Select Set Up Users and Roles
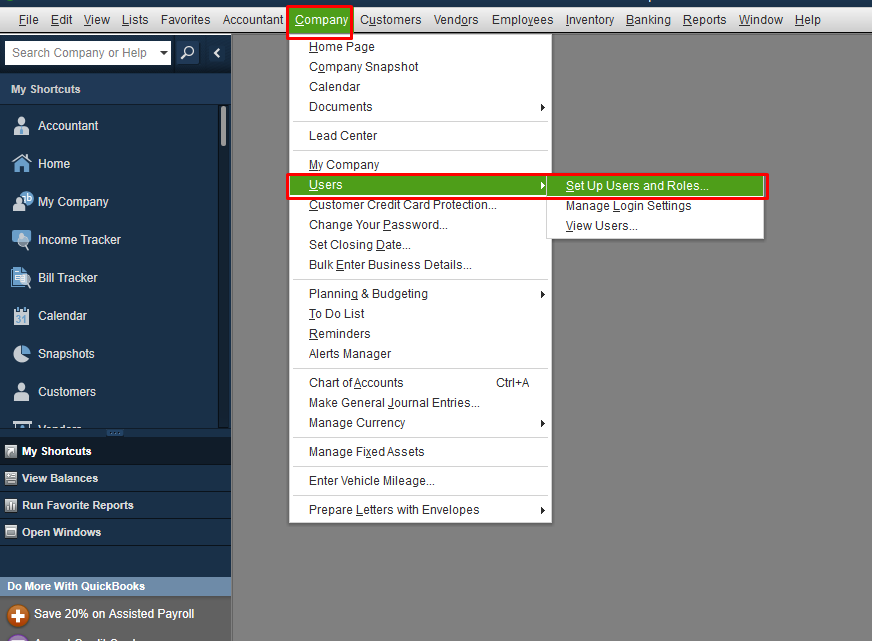Screen dimensions: 872x641 [655, 186]
